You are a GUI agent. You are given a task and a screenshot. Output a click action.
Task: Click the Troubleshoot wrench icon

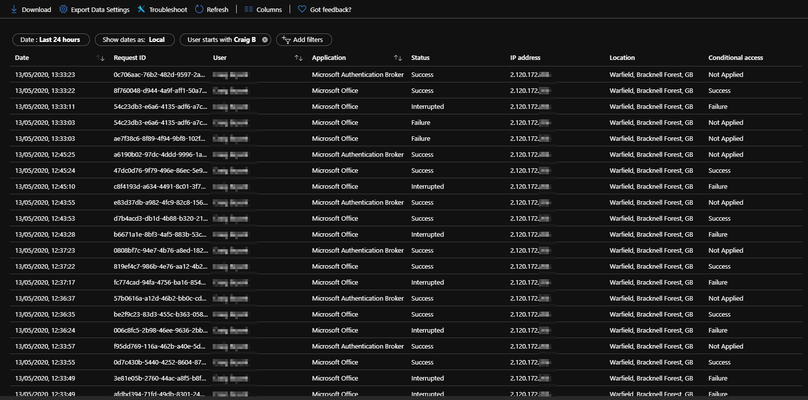[141, 9]
